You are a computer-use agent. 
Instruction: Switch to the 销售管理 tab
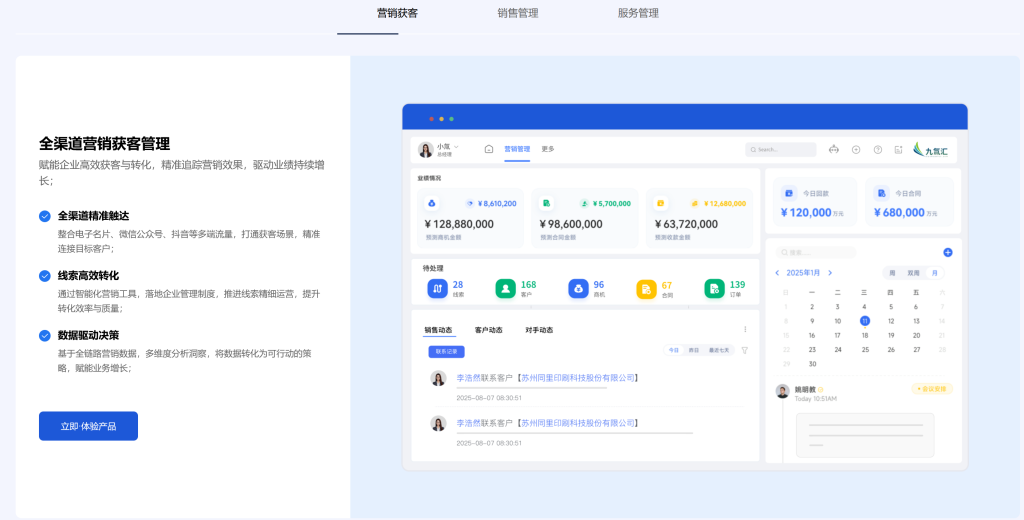tap(517, 13)
